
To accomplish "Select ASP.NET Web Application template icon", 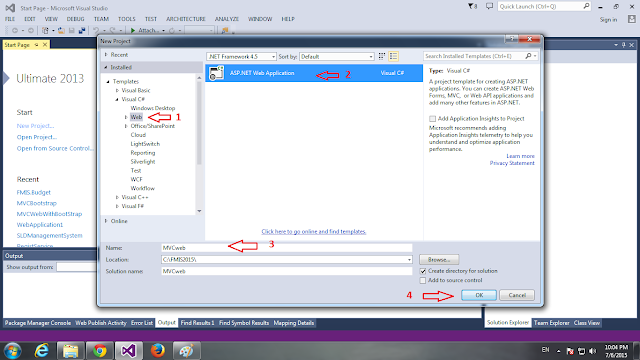I will [x=216, y=73].
